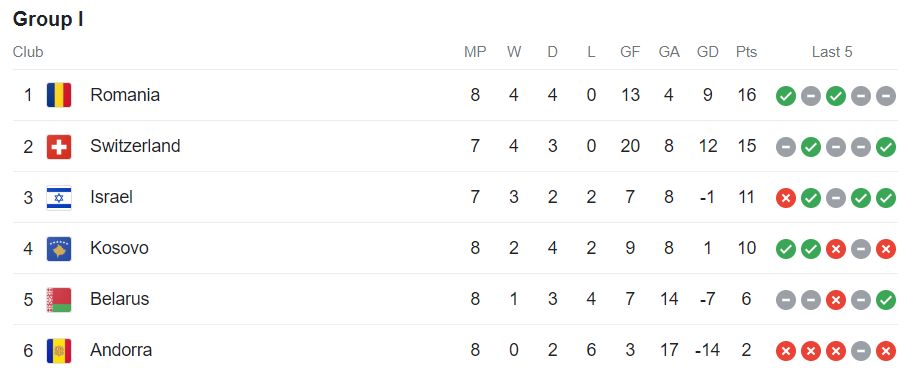Click the Last 5 column header
Screen dimensions: 911x381
(x=832, y=52)
